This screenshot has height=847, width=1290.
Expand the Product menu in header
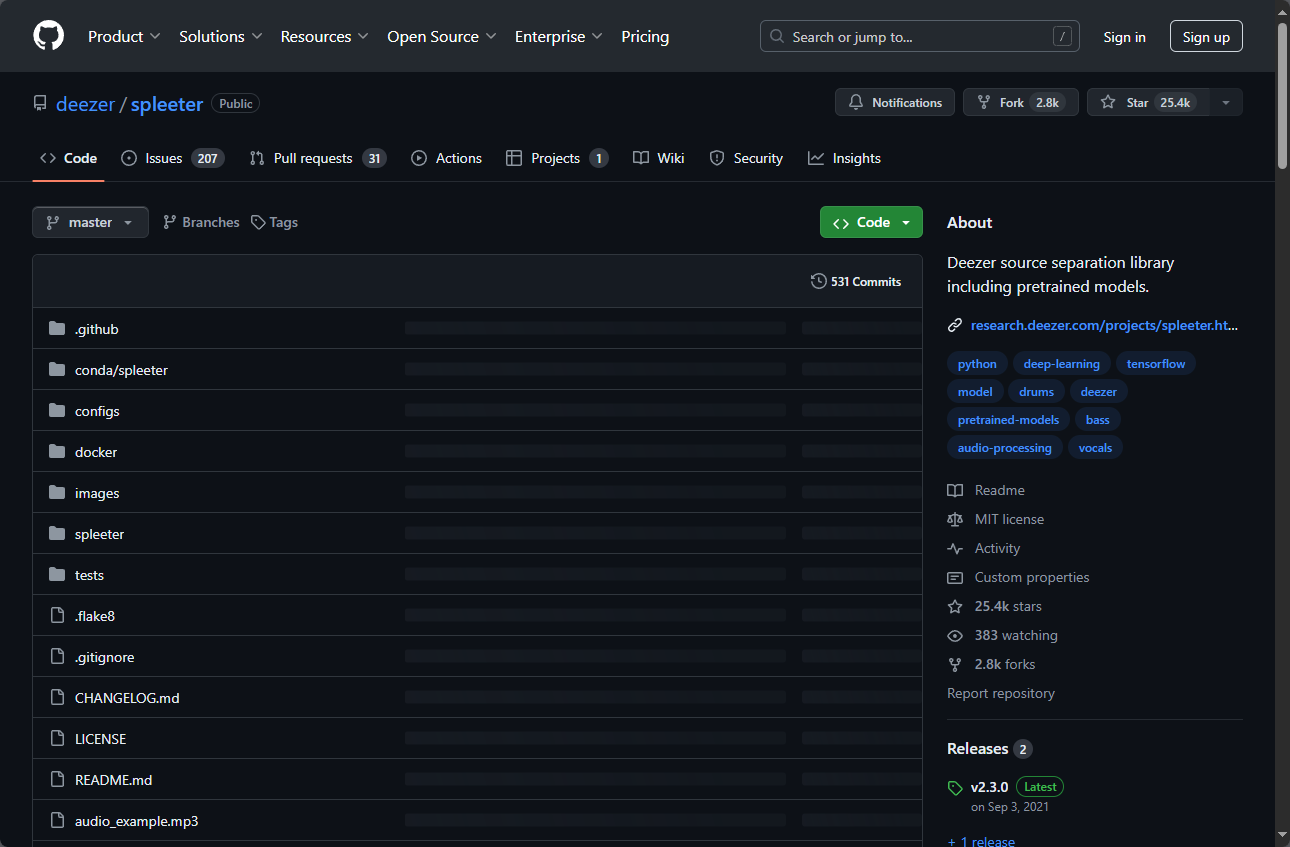point(124,36)
